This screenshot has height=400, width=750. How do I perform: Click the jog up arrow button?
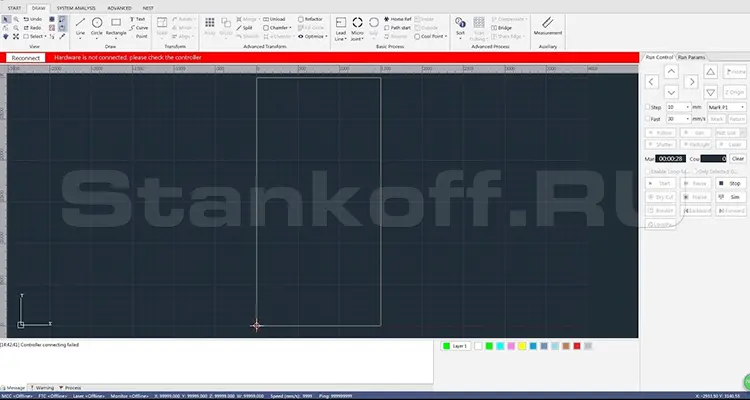coord(671,72)
